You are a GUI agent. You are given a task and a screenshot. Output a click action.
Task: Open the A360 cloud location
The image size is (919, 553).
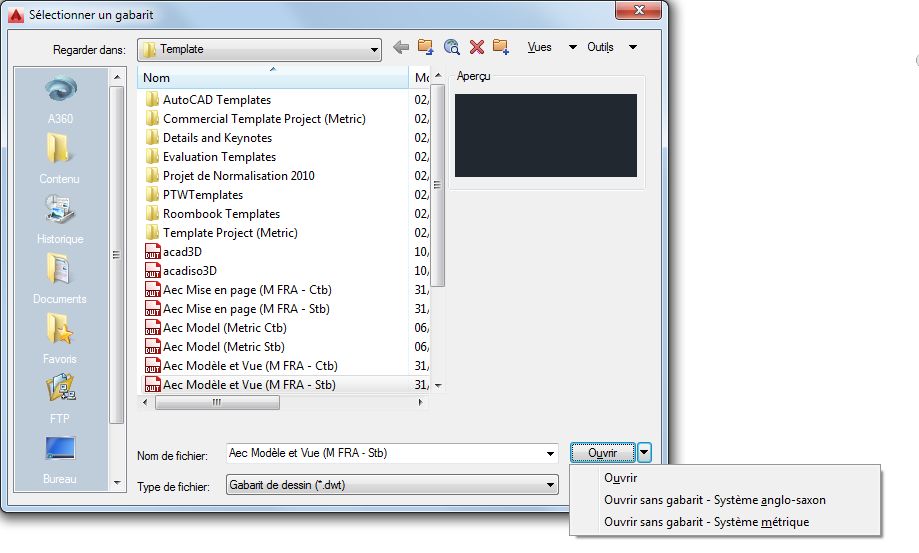(60, 100)
